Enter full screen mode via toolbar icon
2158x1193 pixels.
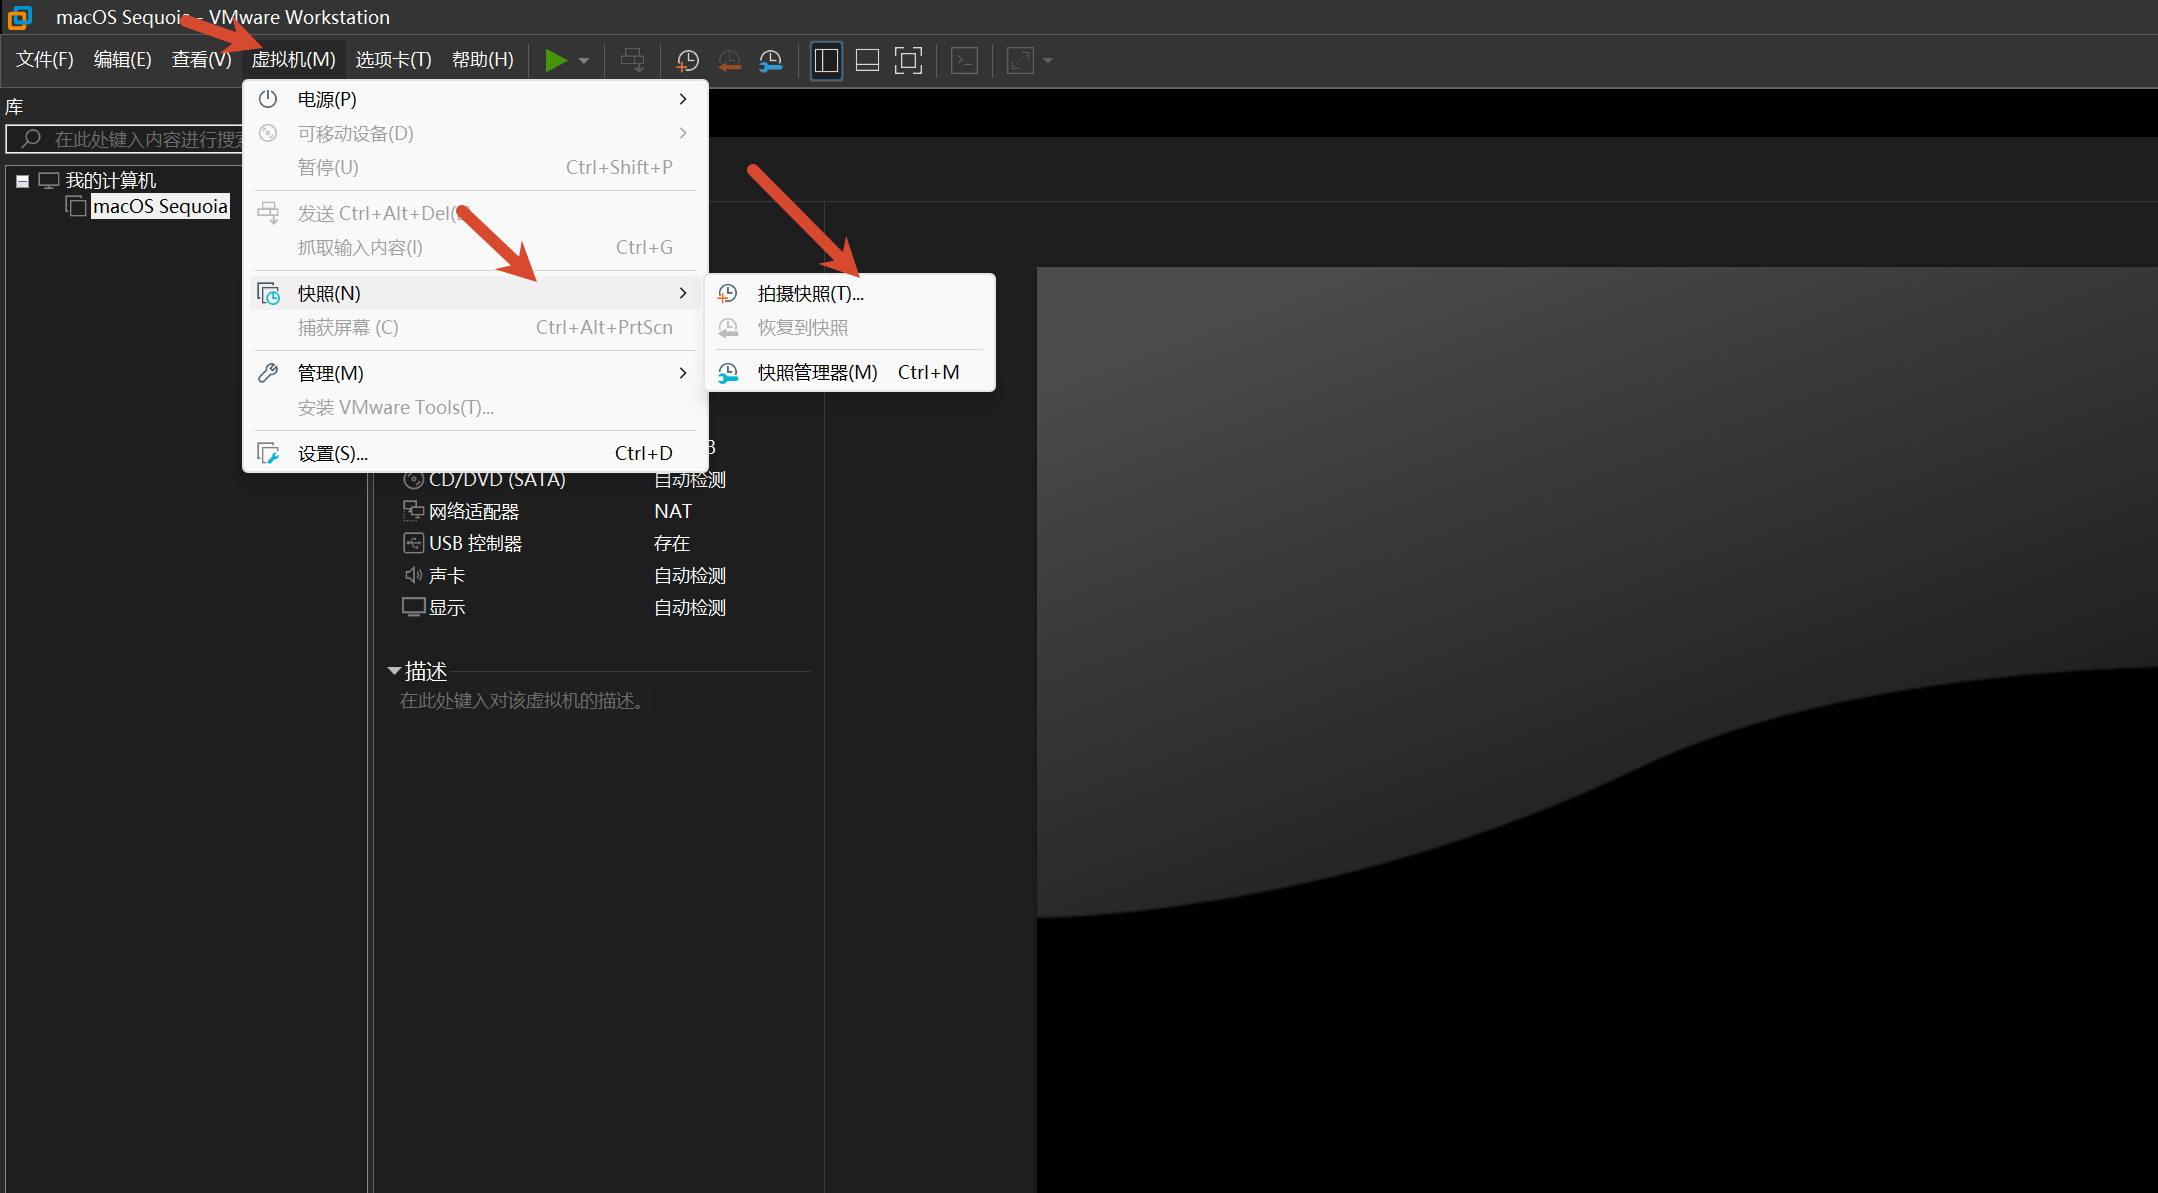(908, 61)
